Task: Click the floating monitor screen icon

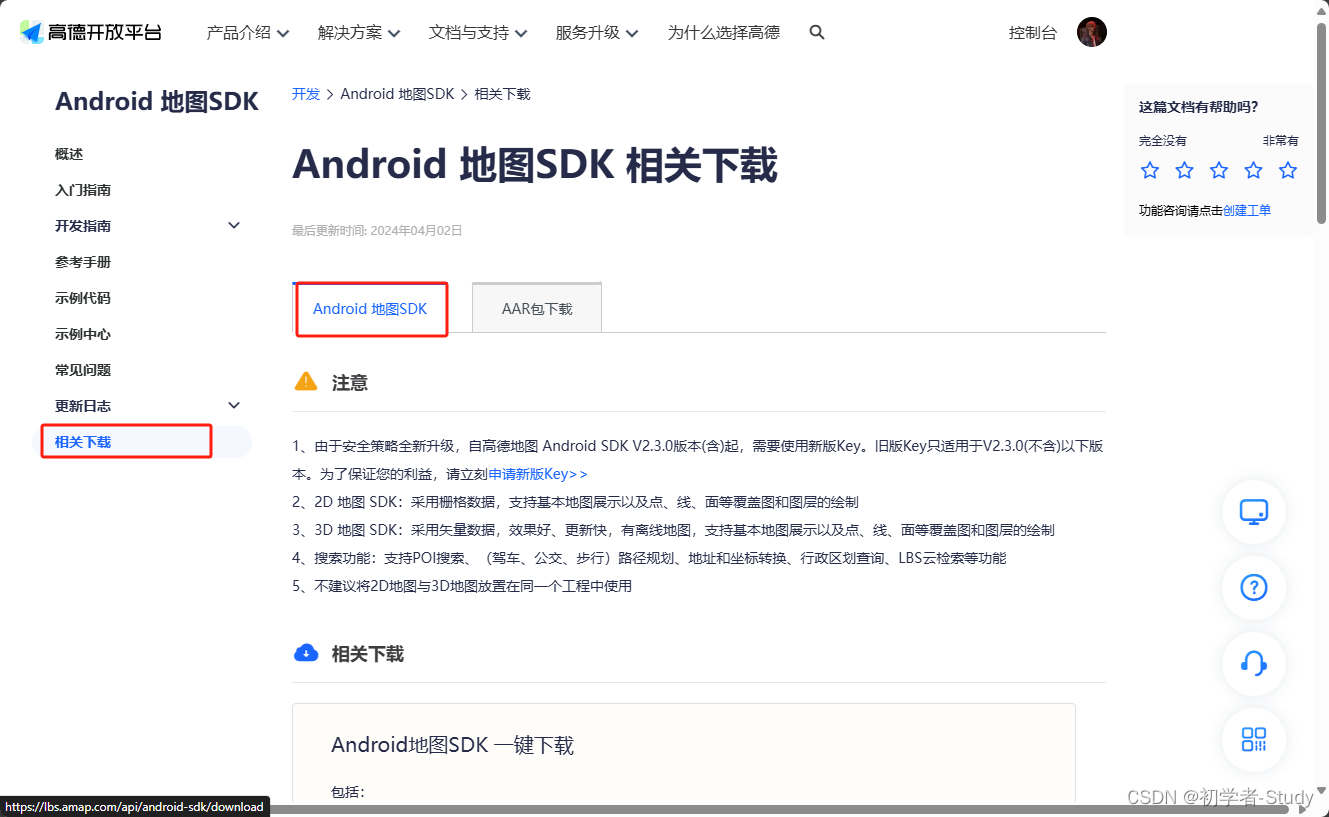Action: click(x=1254, y=512)
